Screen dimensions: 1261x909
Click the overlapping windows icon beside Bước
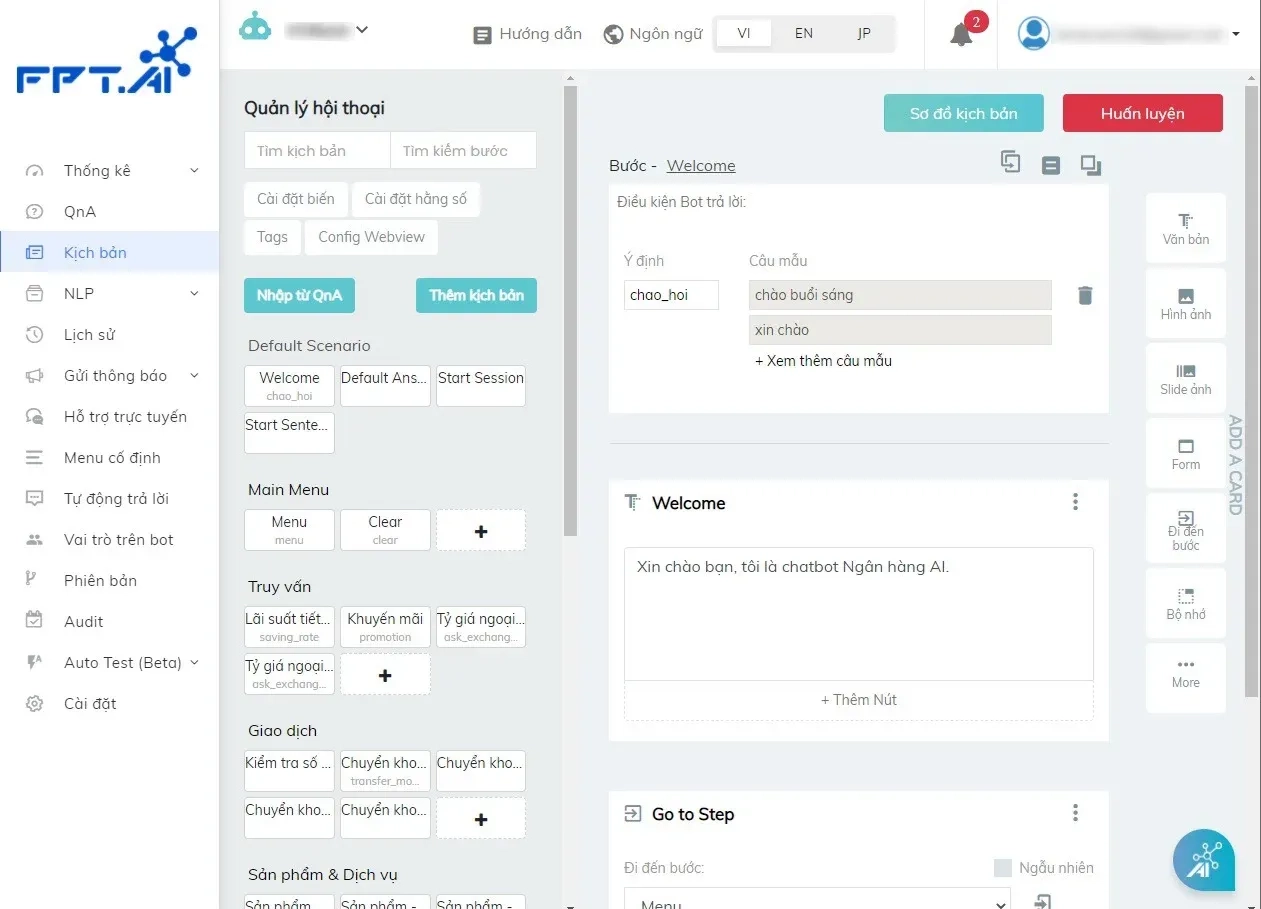click(1091, 166)
